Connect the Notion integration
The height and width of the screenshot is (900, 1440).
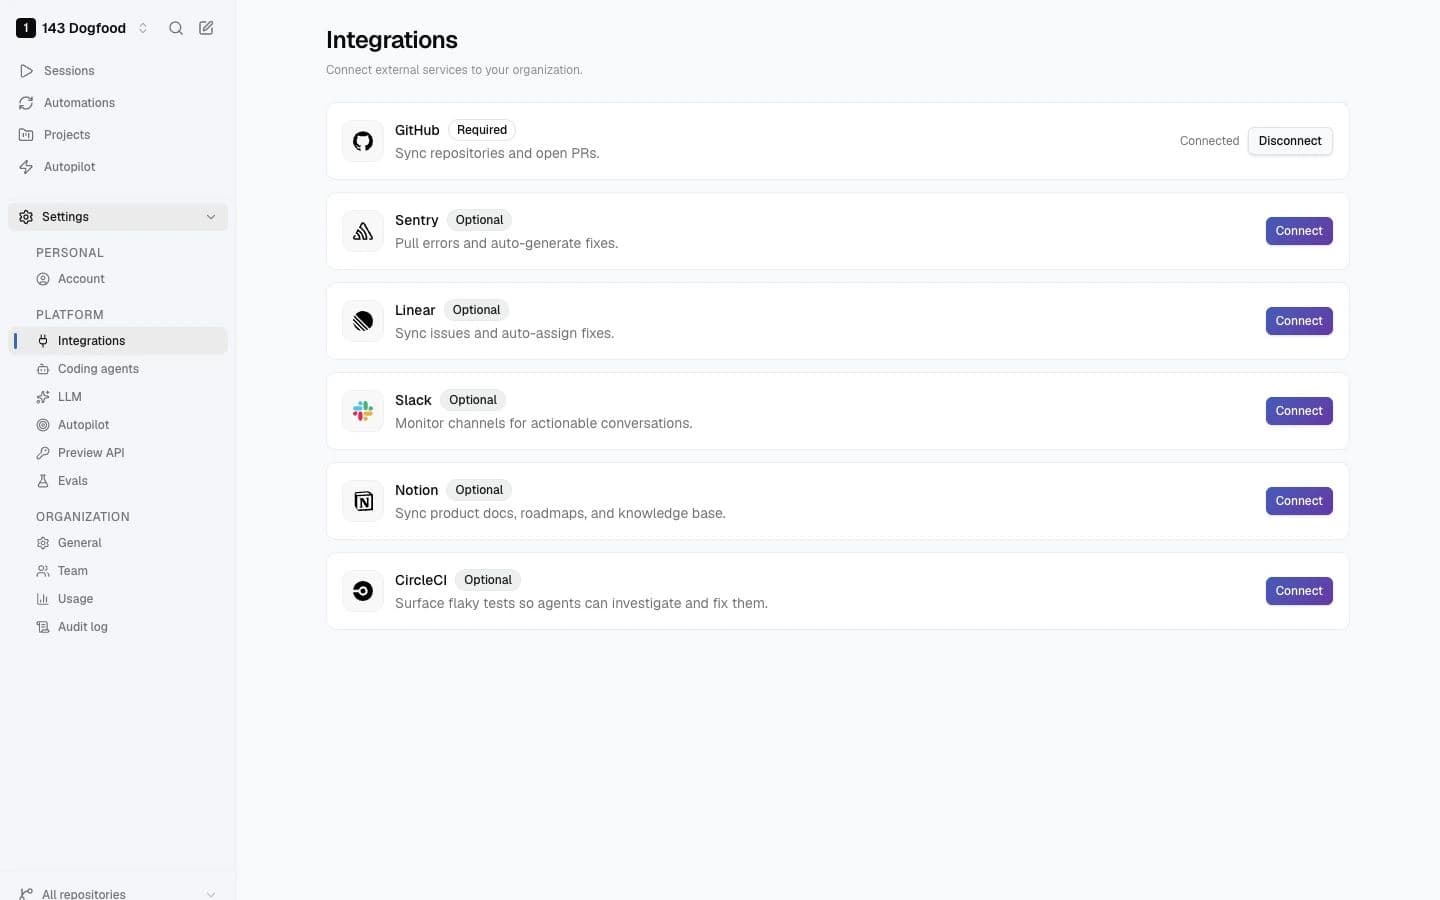1299,501
